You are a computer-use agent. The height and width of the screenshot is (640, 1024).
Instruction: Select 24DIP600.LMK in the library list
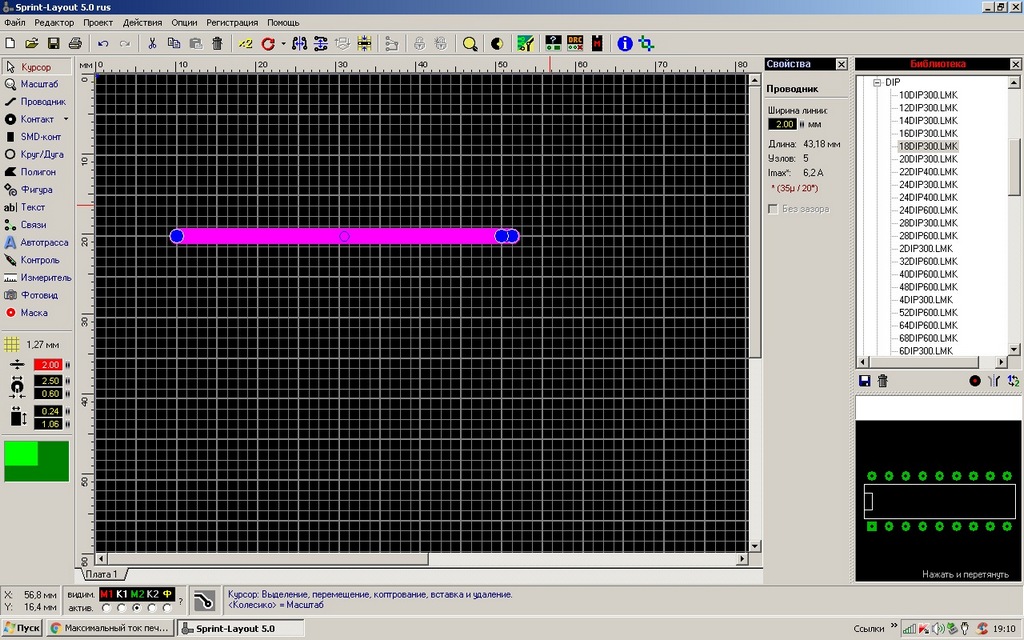pyautogui.click(x=927, y=211)
